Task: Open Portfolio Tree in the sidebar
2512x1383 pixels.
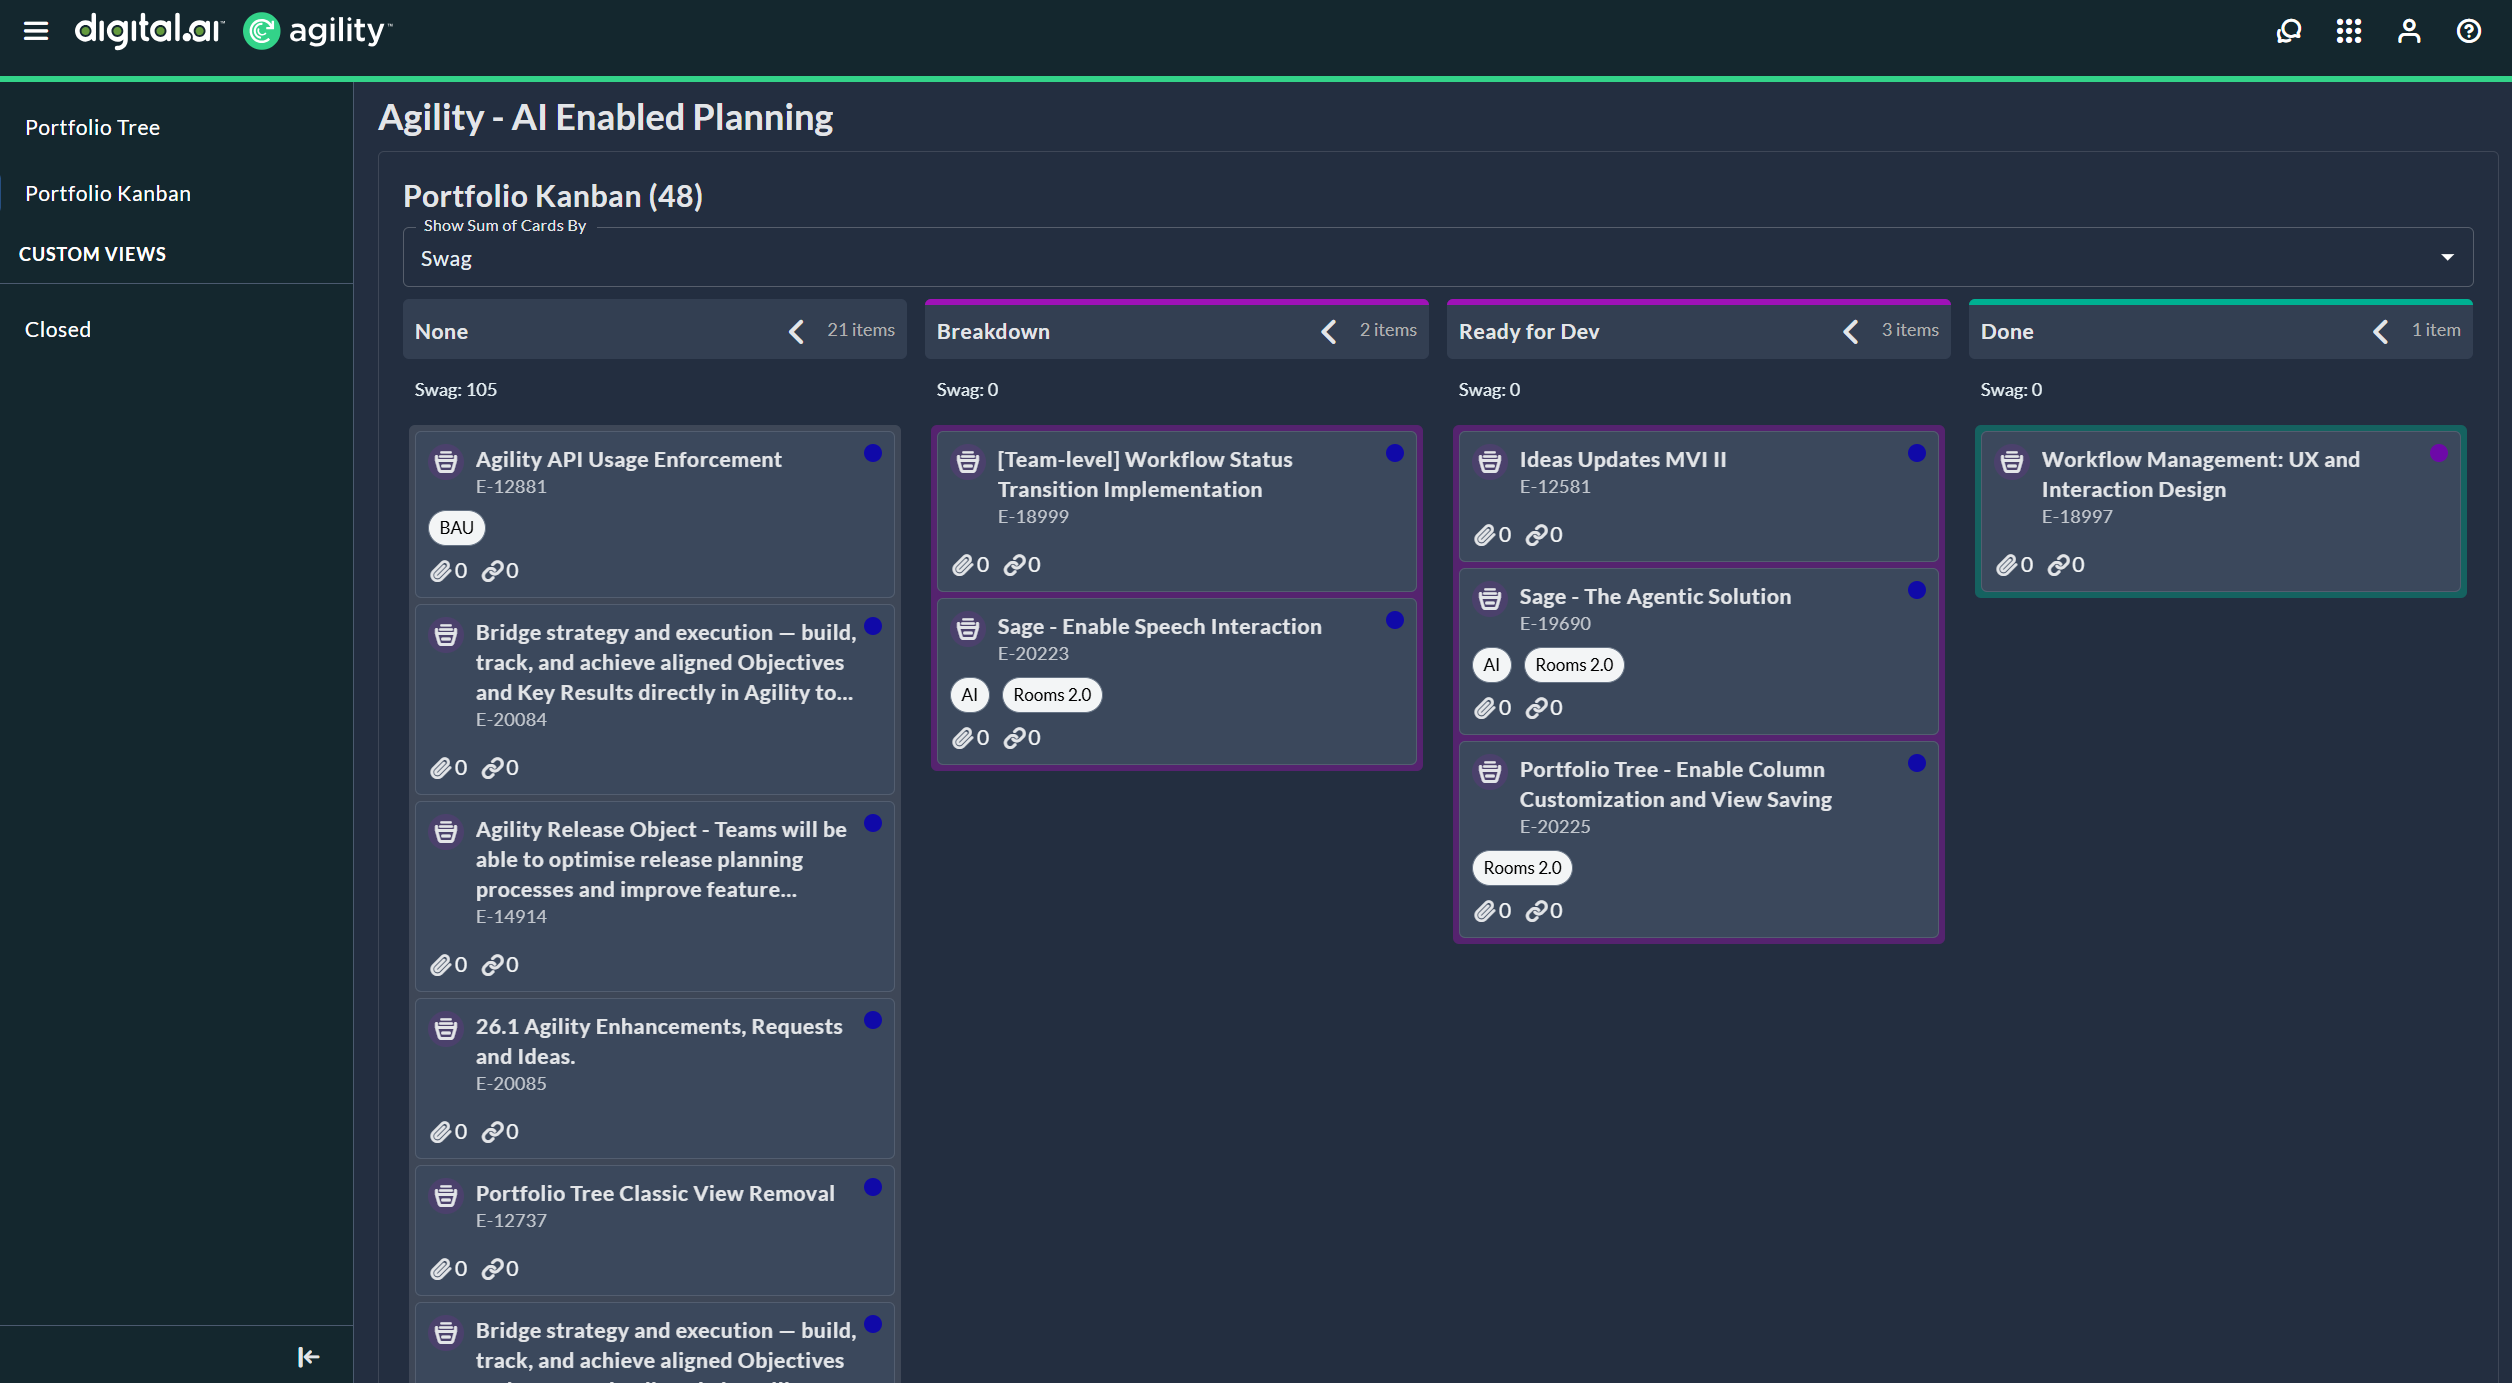Action: [x=92, y=127]
